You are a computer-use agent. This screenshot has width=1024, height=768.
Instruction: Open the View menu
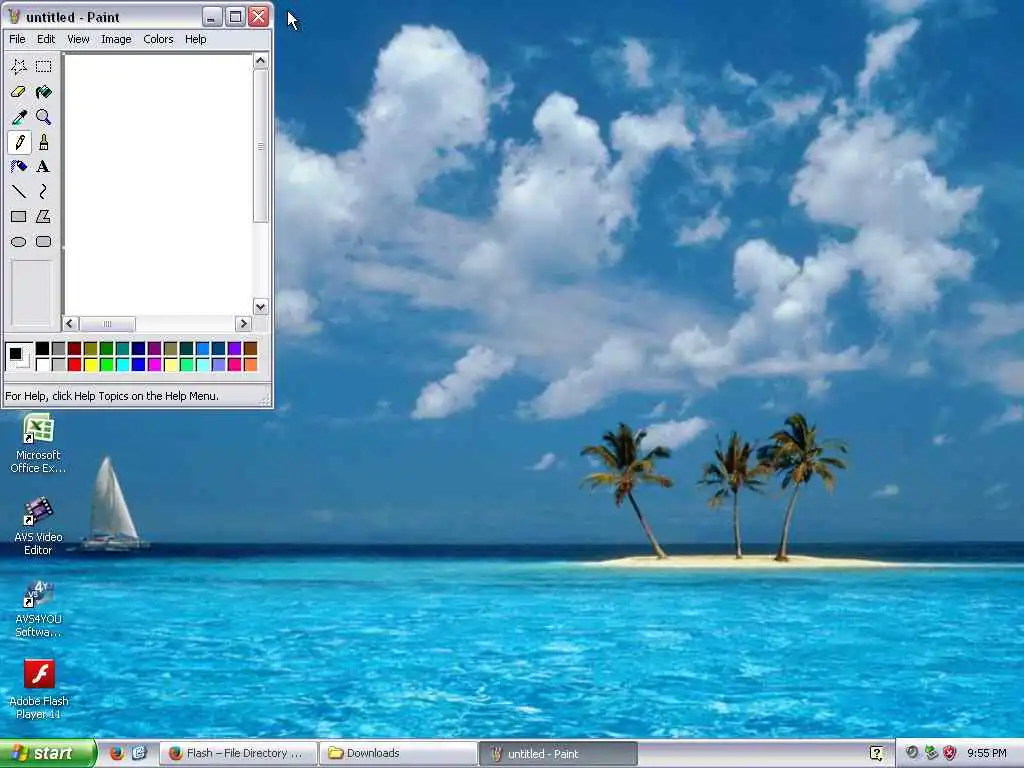pyautogui.click(x=78, y=39)
